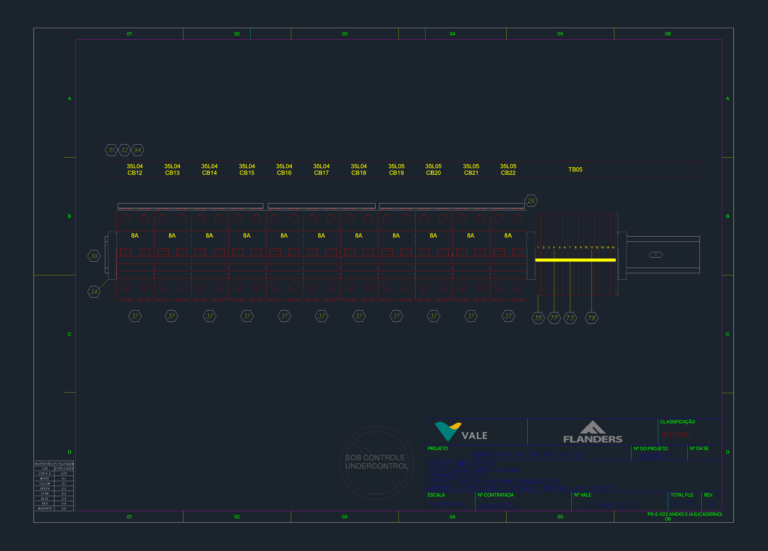768x551 pixels.
Task: Click the Nº DA SE field label
Action: point(699,449)
